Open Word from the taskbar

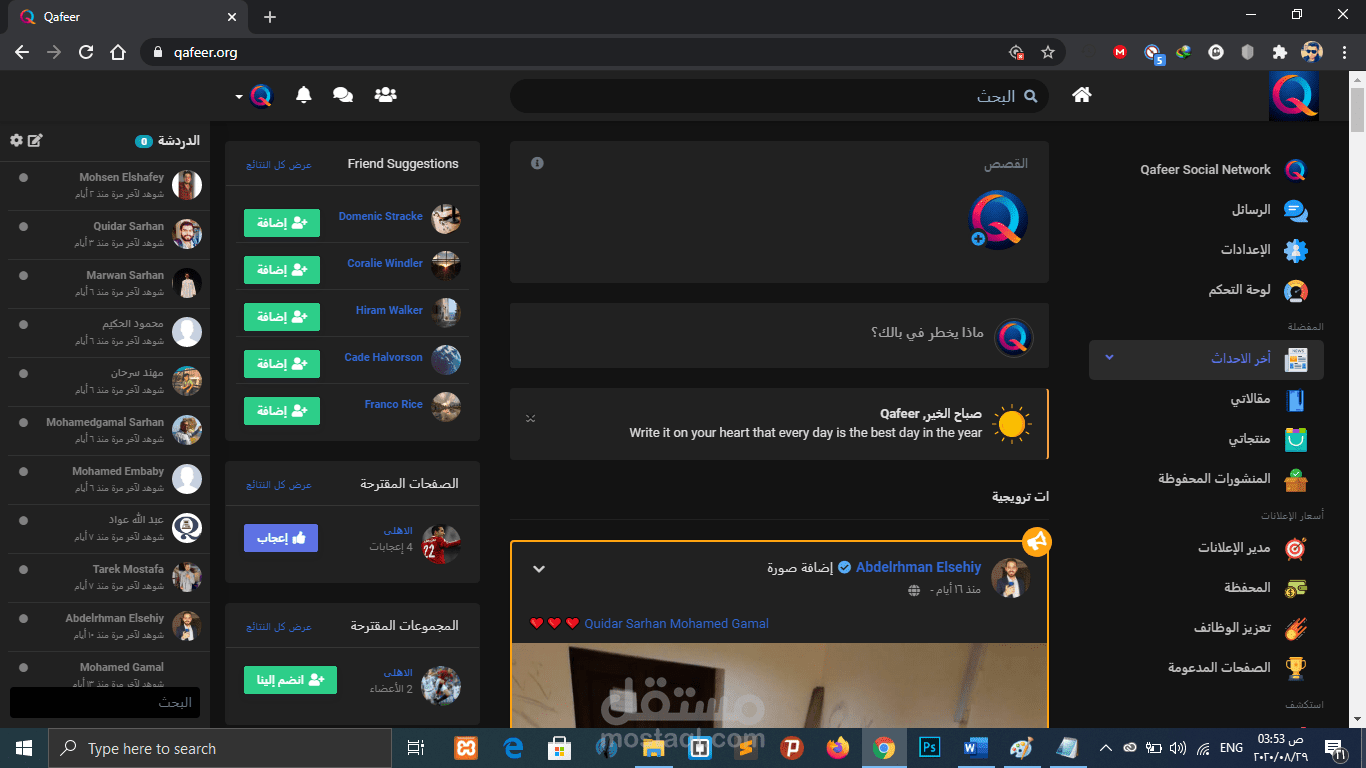(975, 748)
